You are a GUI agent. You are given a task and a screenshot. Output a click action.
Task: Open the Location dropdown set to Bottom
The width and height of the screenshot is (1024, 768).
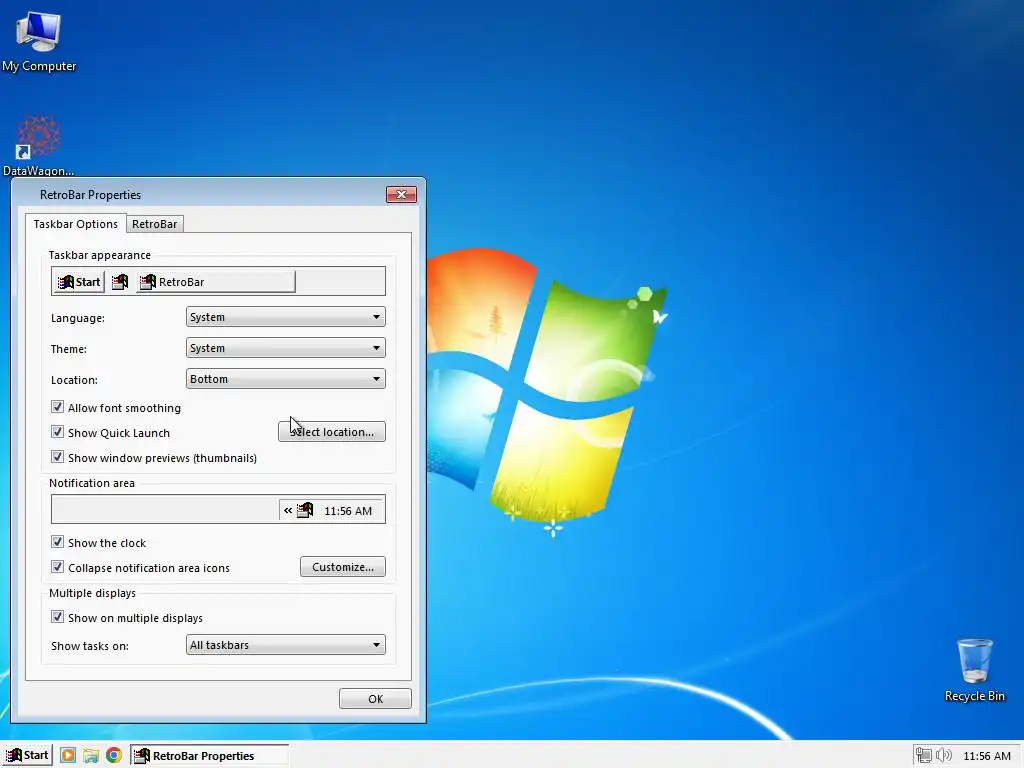click(x=285, y=379)
